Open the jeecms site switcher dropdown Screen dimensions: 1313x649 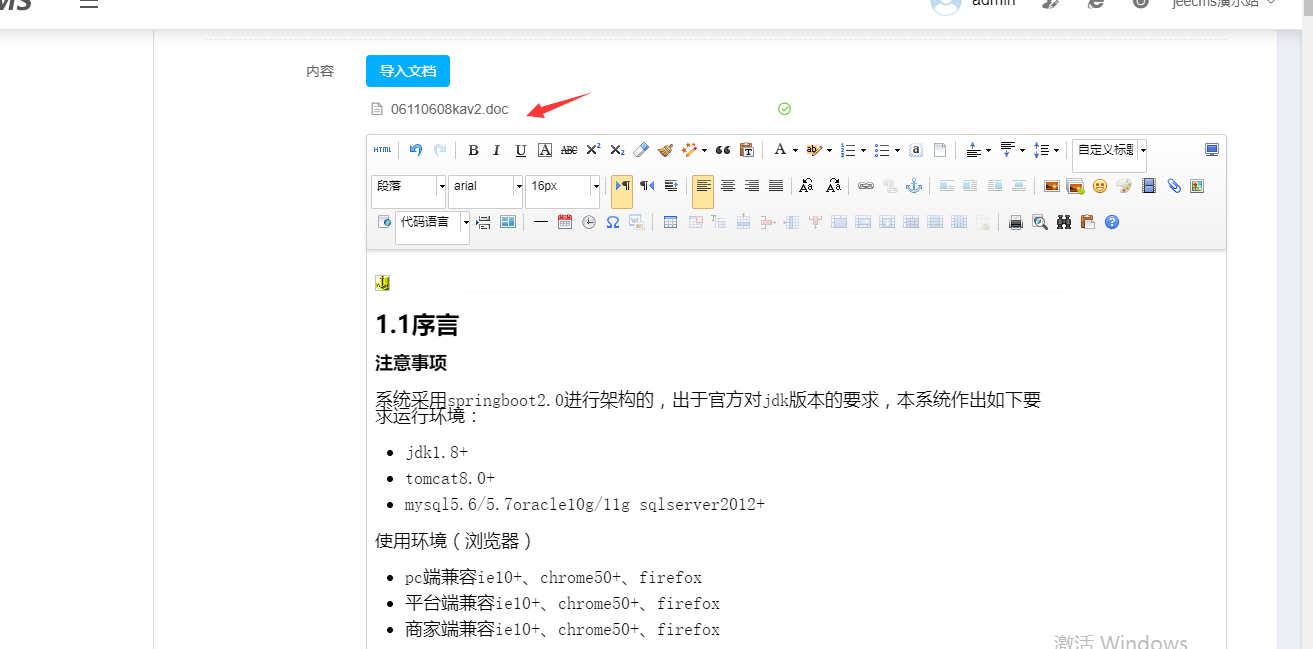1225,3
